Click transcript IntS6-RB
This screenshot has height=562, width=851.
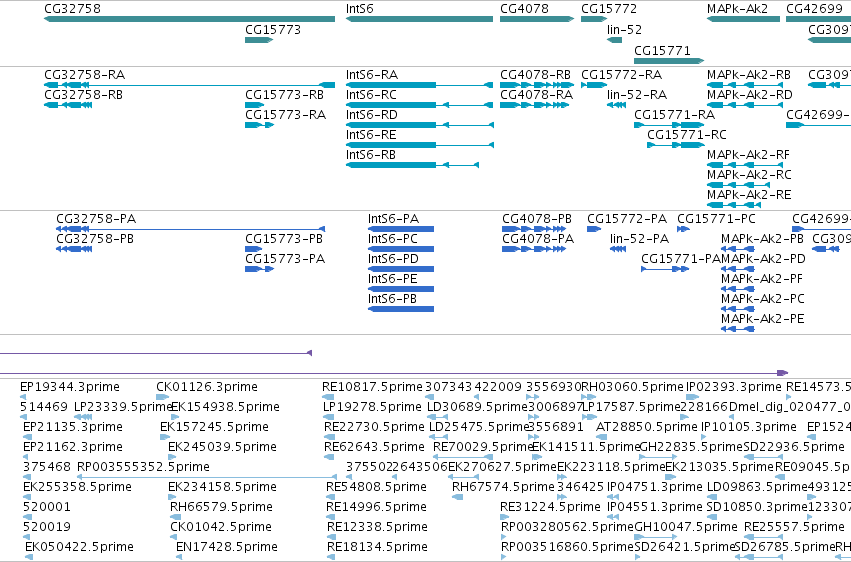[412, 165]
